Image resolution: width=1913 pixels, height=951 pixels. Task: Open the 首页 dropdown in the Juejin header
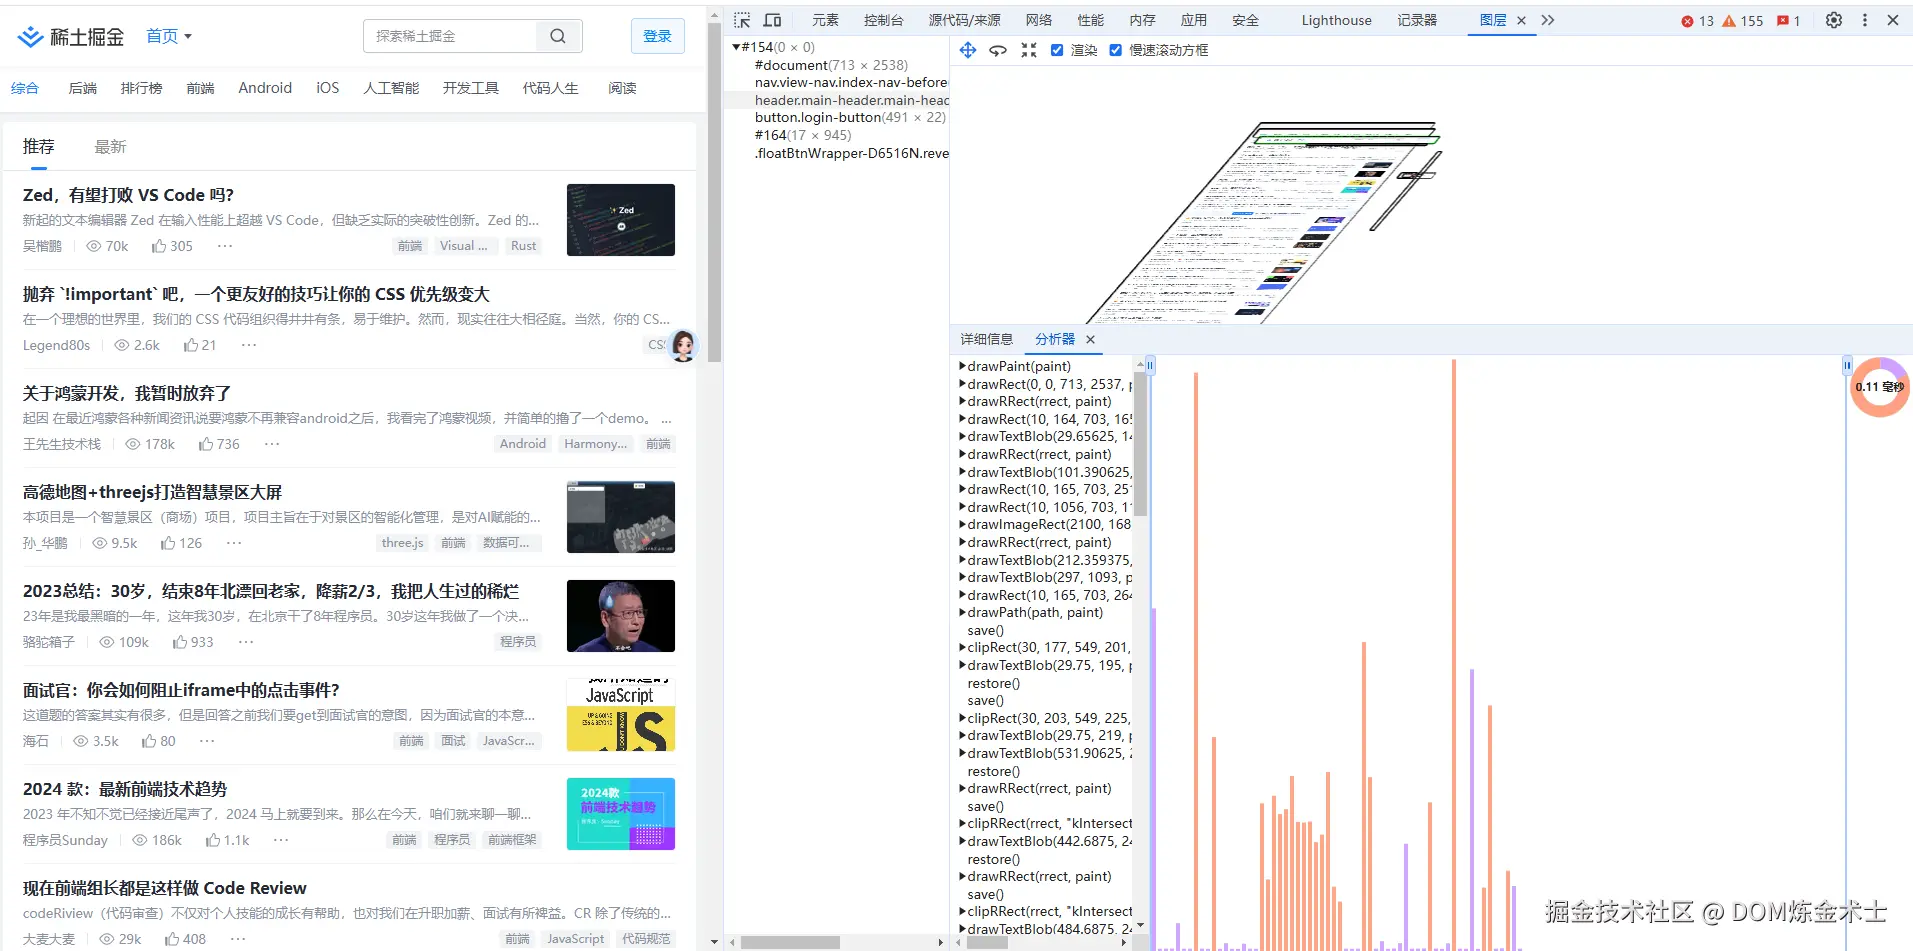point(169,37)
